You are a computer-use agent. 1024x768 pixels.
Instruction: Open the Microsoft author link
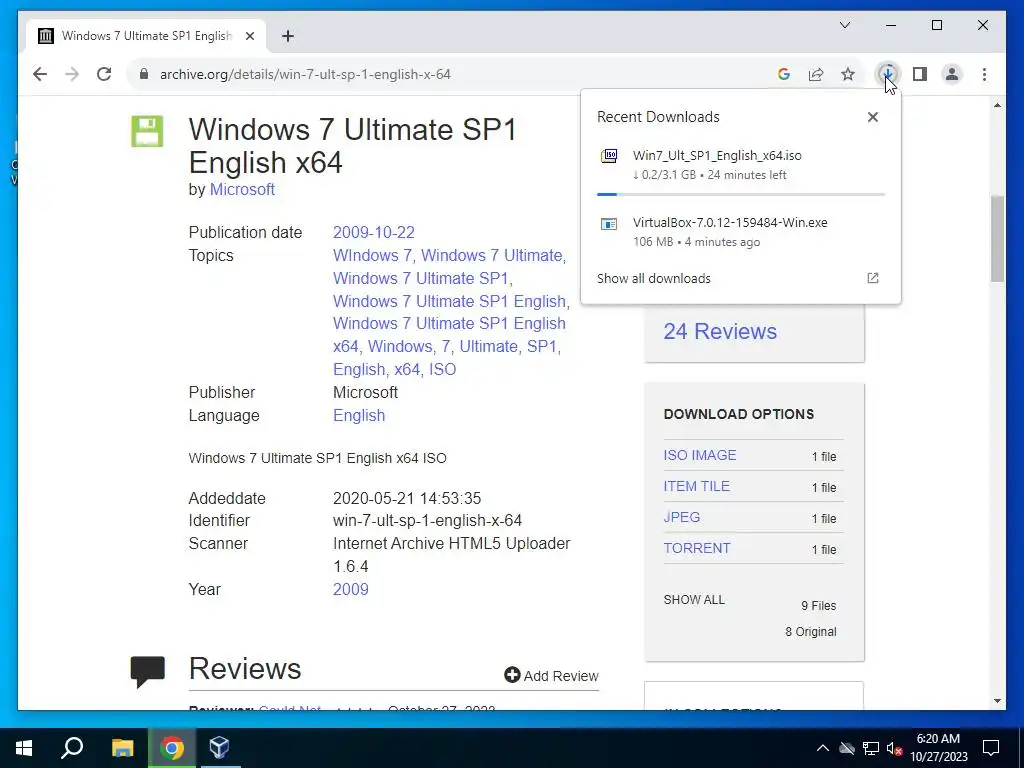[242, 189]
